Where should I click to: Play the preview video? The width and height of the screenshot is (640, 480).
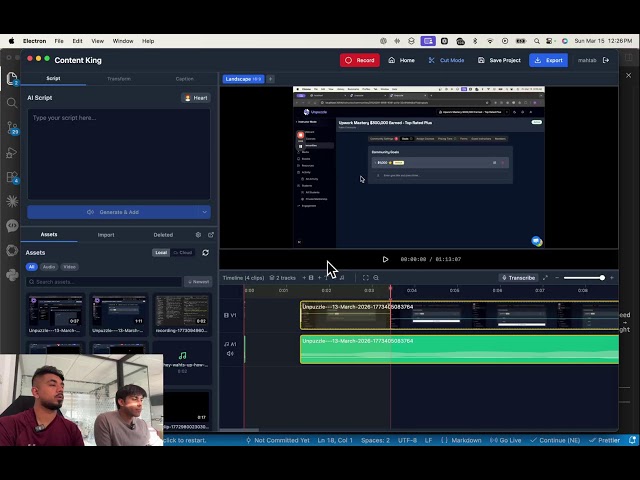385,260
